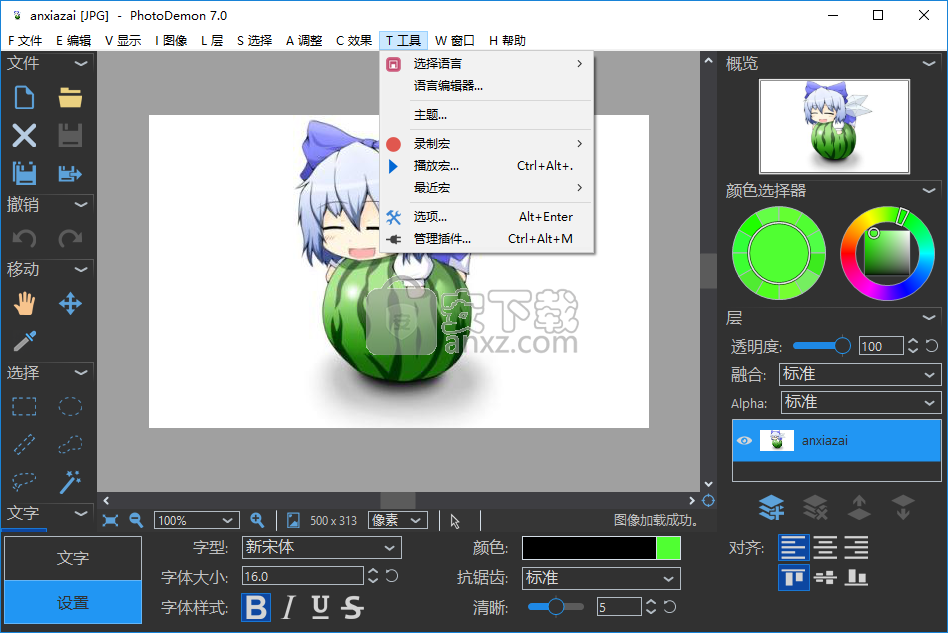Click the black text color swatch
This screenshot has height=633, width=948.
pos(589,548)
